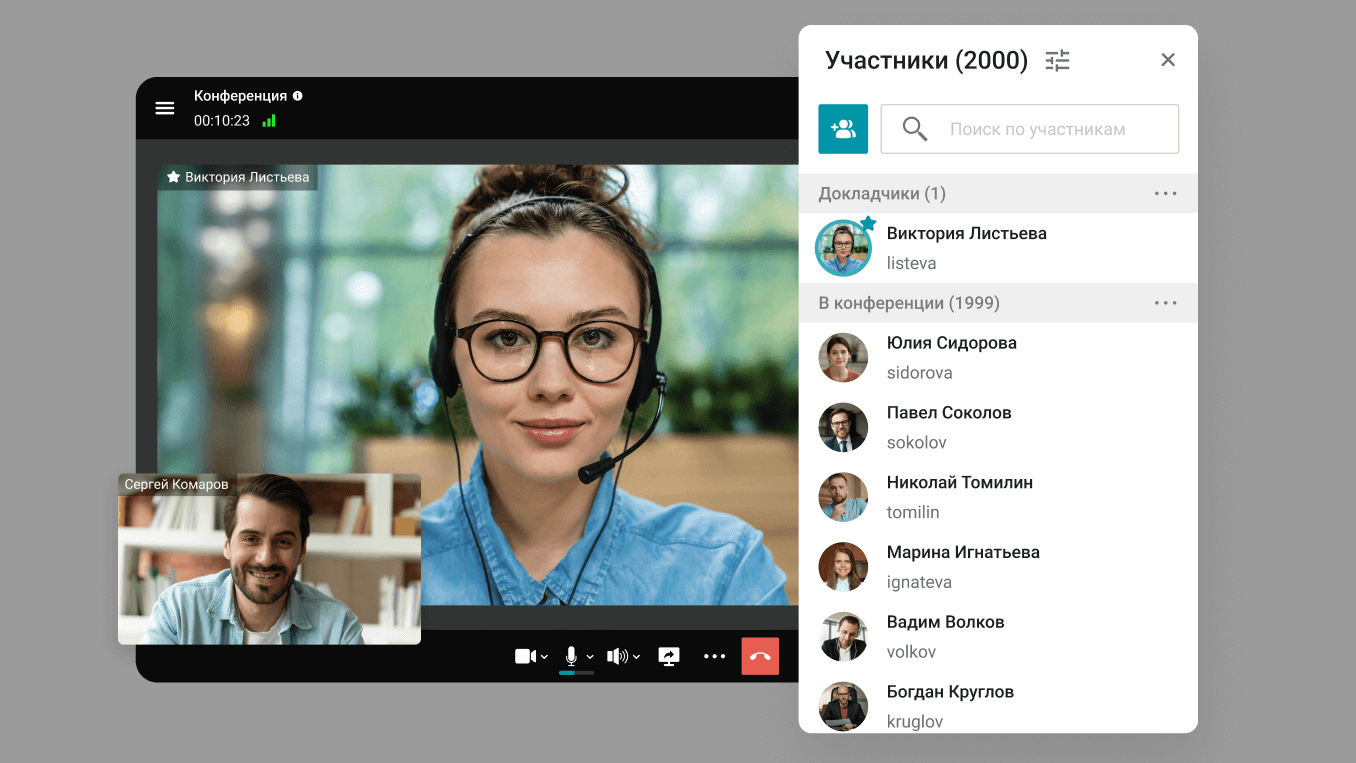Start screen sharing from the bottom toolbar

(x=669, y=656)
